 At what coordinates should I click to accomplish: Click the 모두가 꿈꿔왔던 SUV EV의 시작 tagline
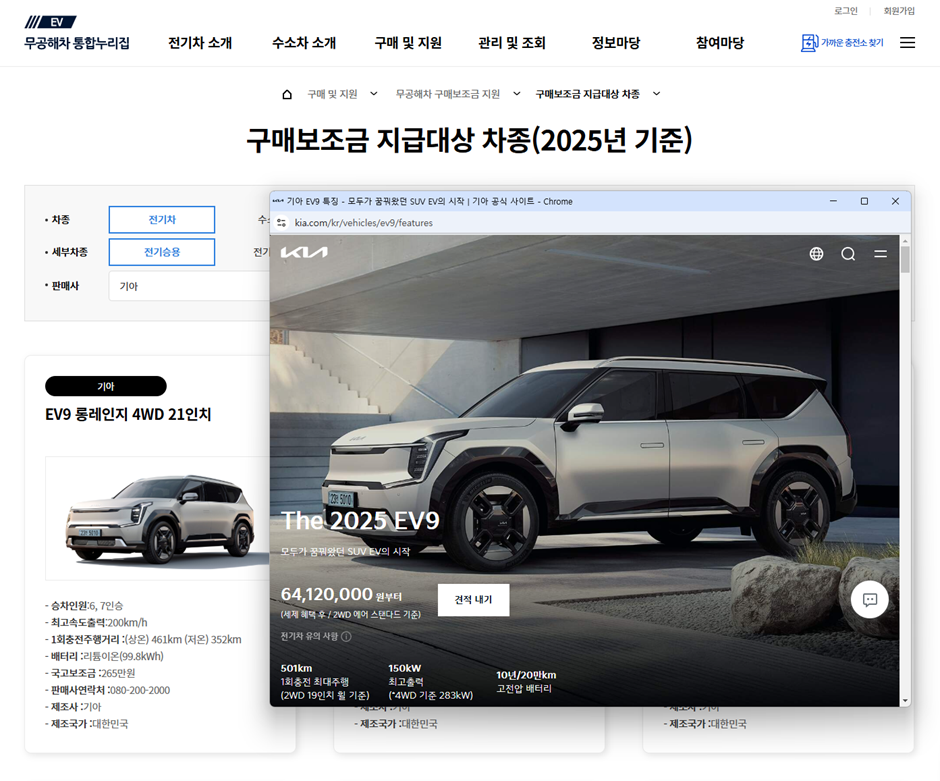345,551
